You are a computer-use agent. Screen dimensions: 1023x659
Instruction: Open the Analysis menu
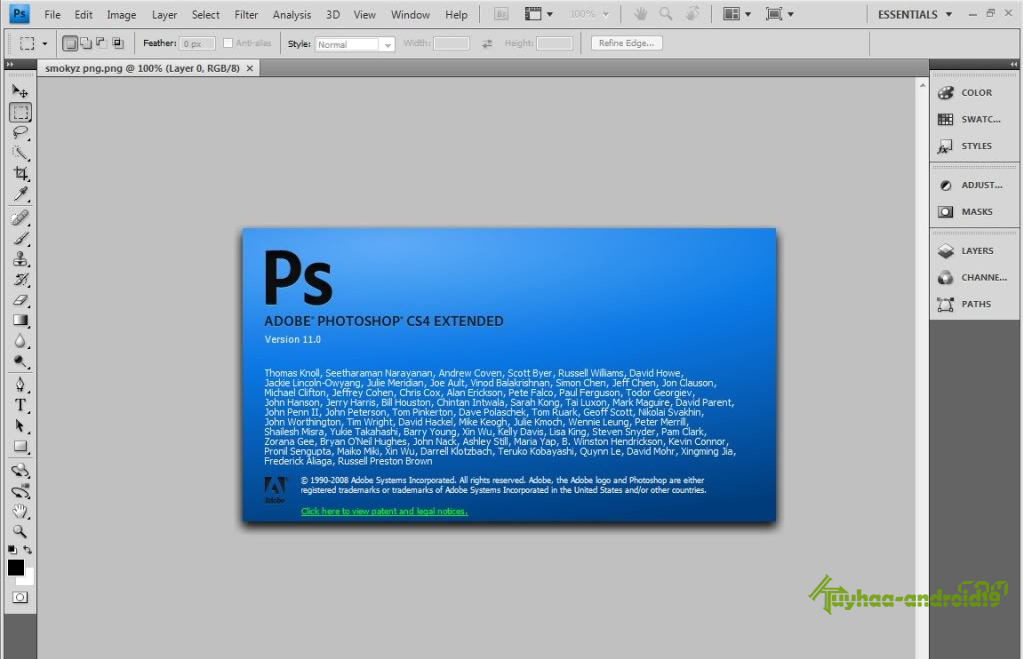(292, 14)
